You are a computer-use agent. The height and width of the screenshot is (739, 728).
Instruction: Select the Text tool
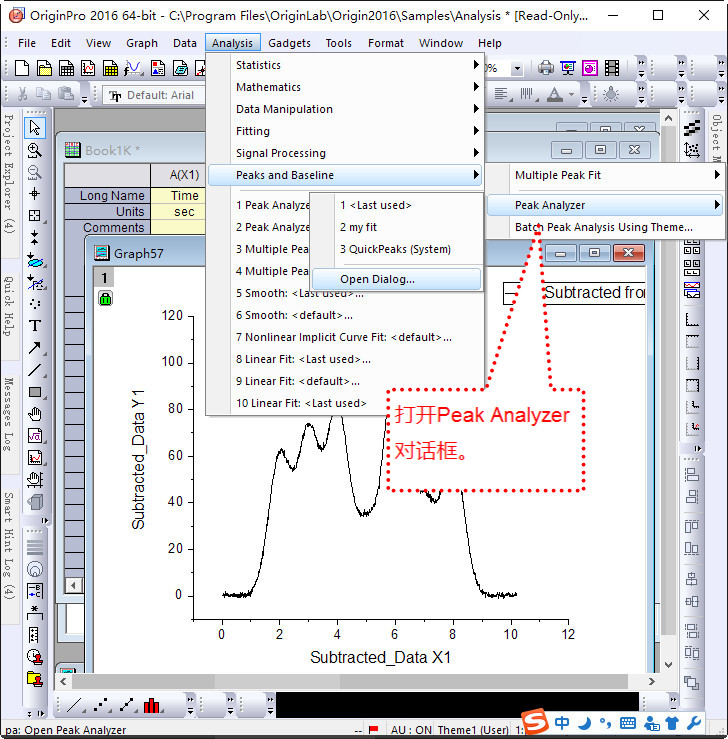pyautogui.click(x=35, y=326)
